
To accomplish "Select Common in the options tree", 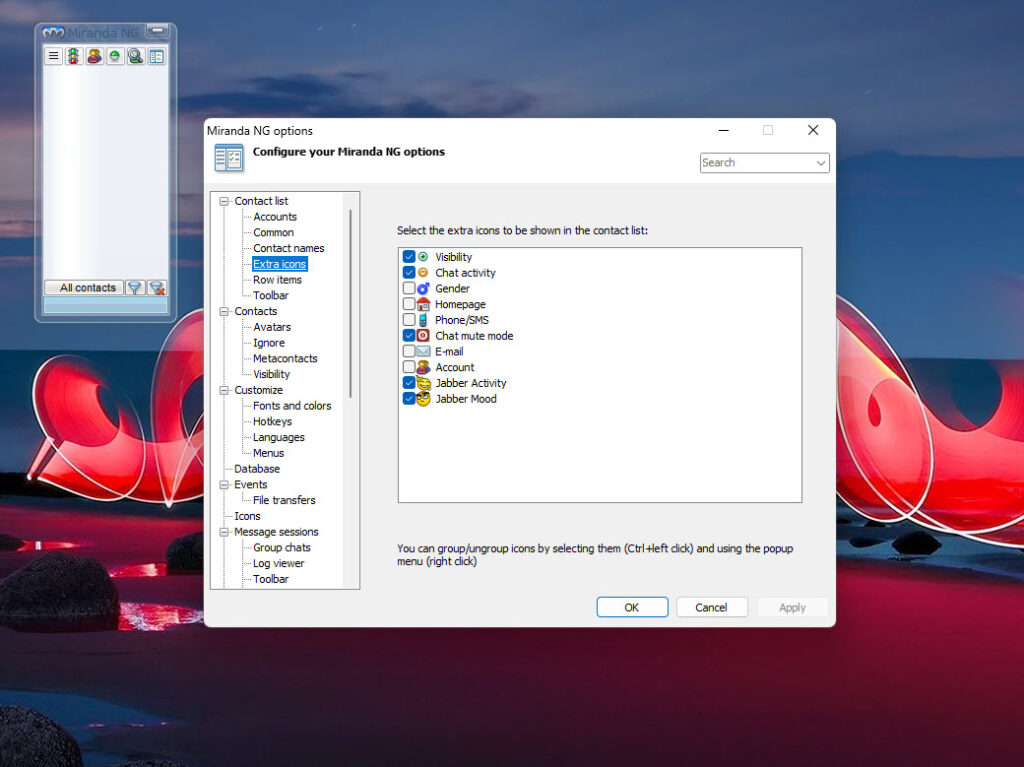I will [273, 233].
